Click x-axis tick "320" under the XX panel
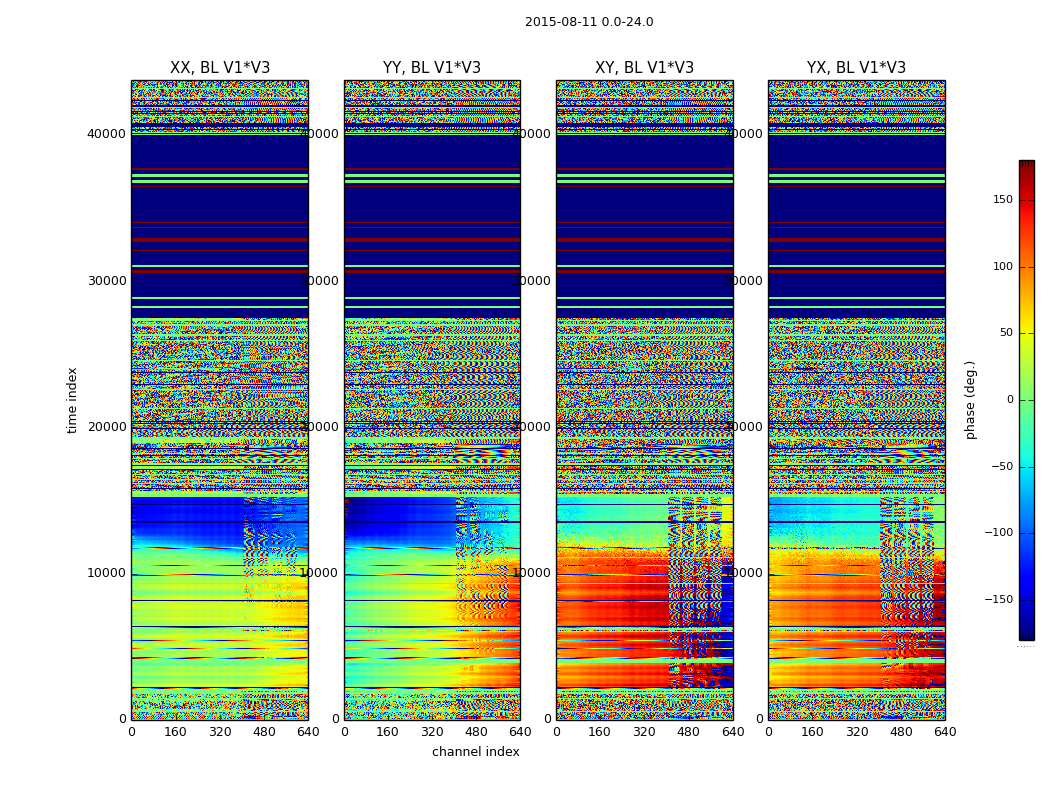The height and width of the screenshot is (800, 1050). pyautogui.click(x=220, y=732)
